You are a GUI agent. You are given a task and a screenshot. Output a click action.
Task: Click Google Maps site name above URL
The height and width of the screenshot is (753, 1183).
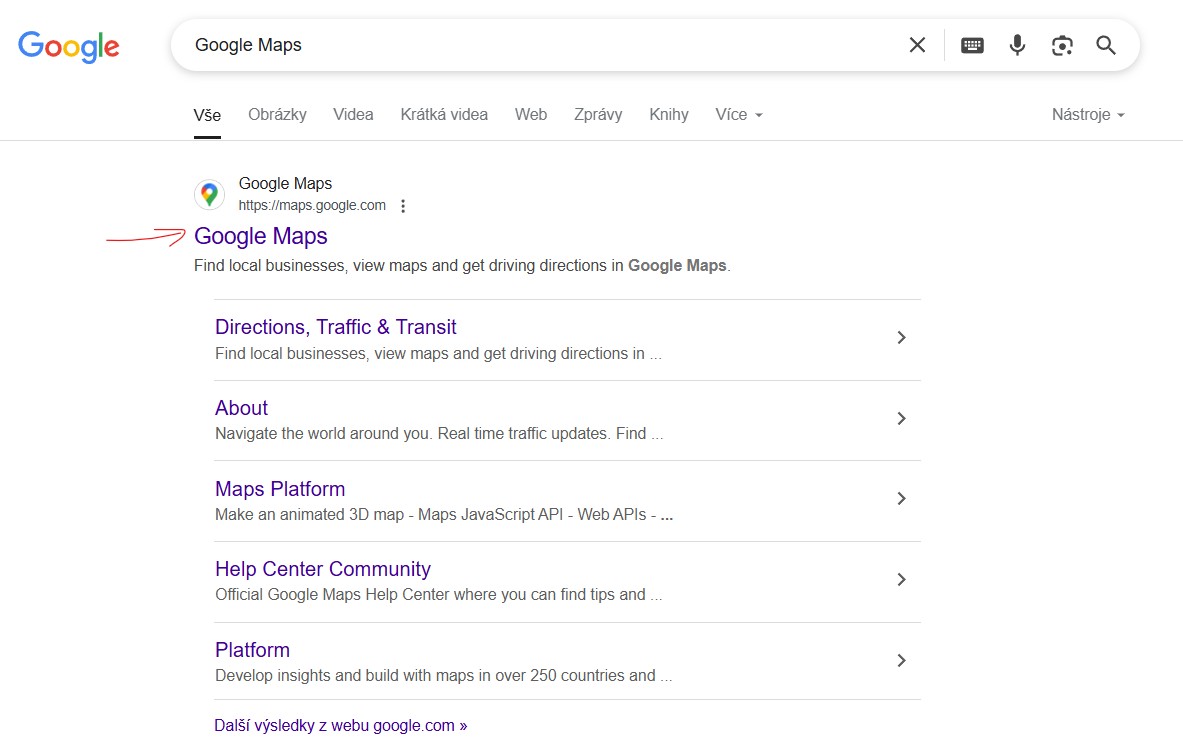[285, 183]
